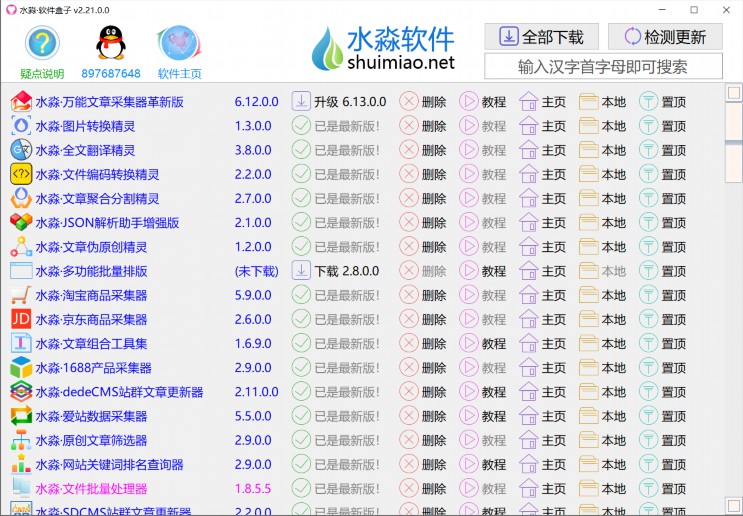The image size is (743, 516).
Task: Click version 3.8.0.0 of 全文翻译精灵
Action: pyautogui.click(x=253, y=150)
